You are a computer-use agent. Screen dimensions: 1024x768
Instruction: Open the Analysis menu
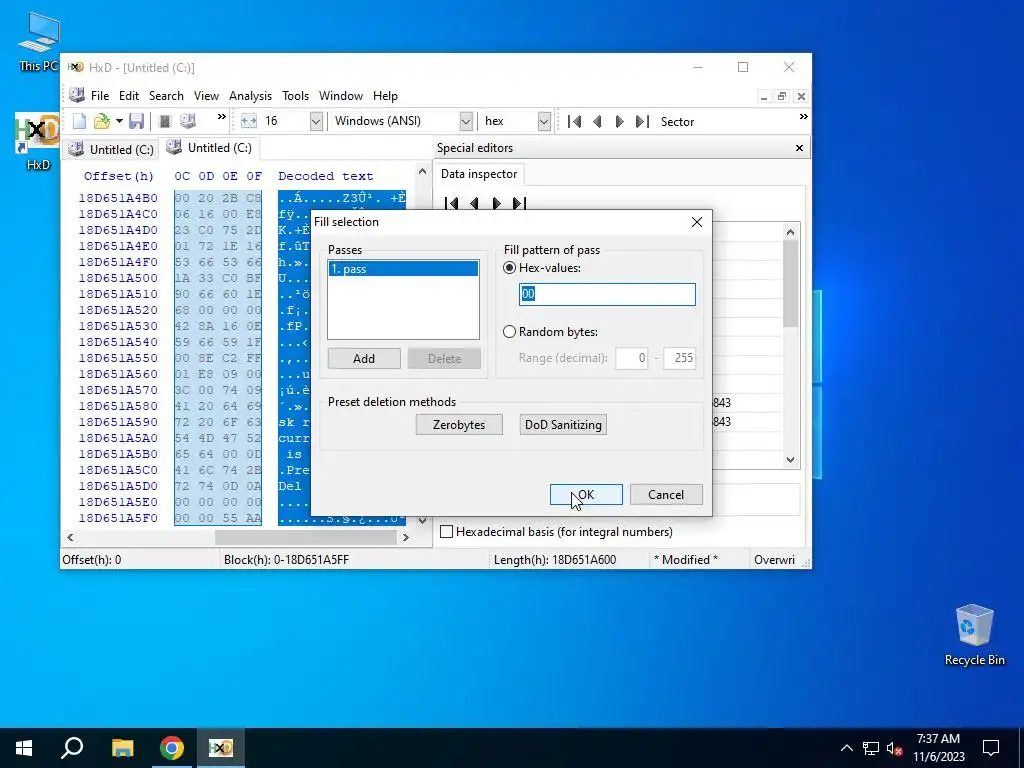click(x=250, y=96)
